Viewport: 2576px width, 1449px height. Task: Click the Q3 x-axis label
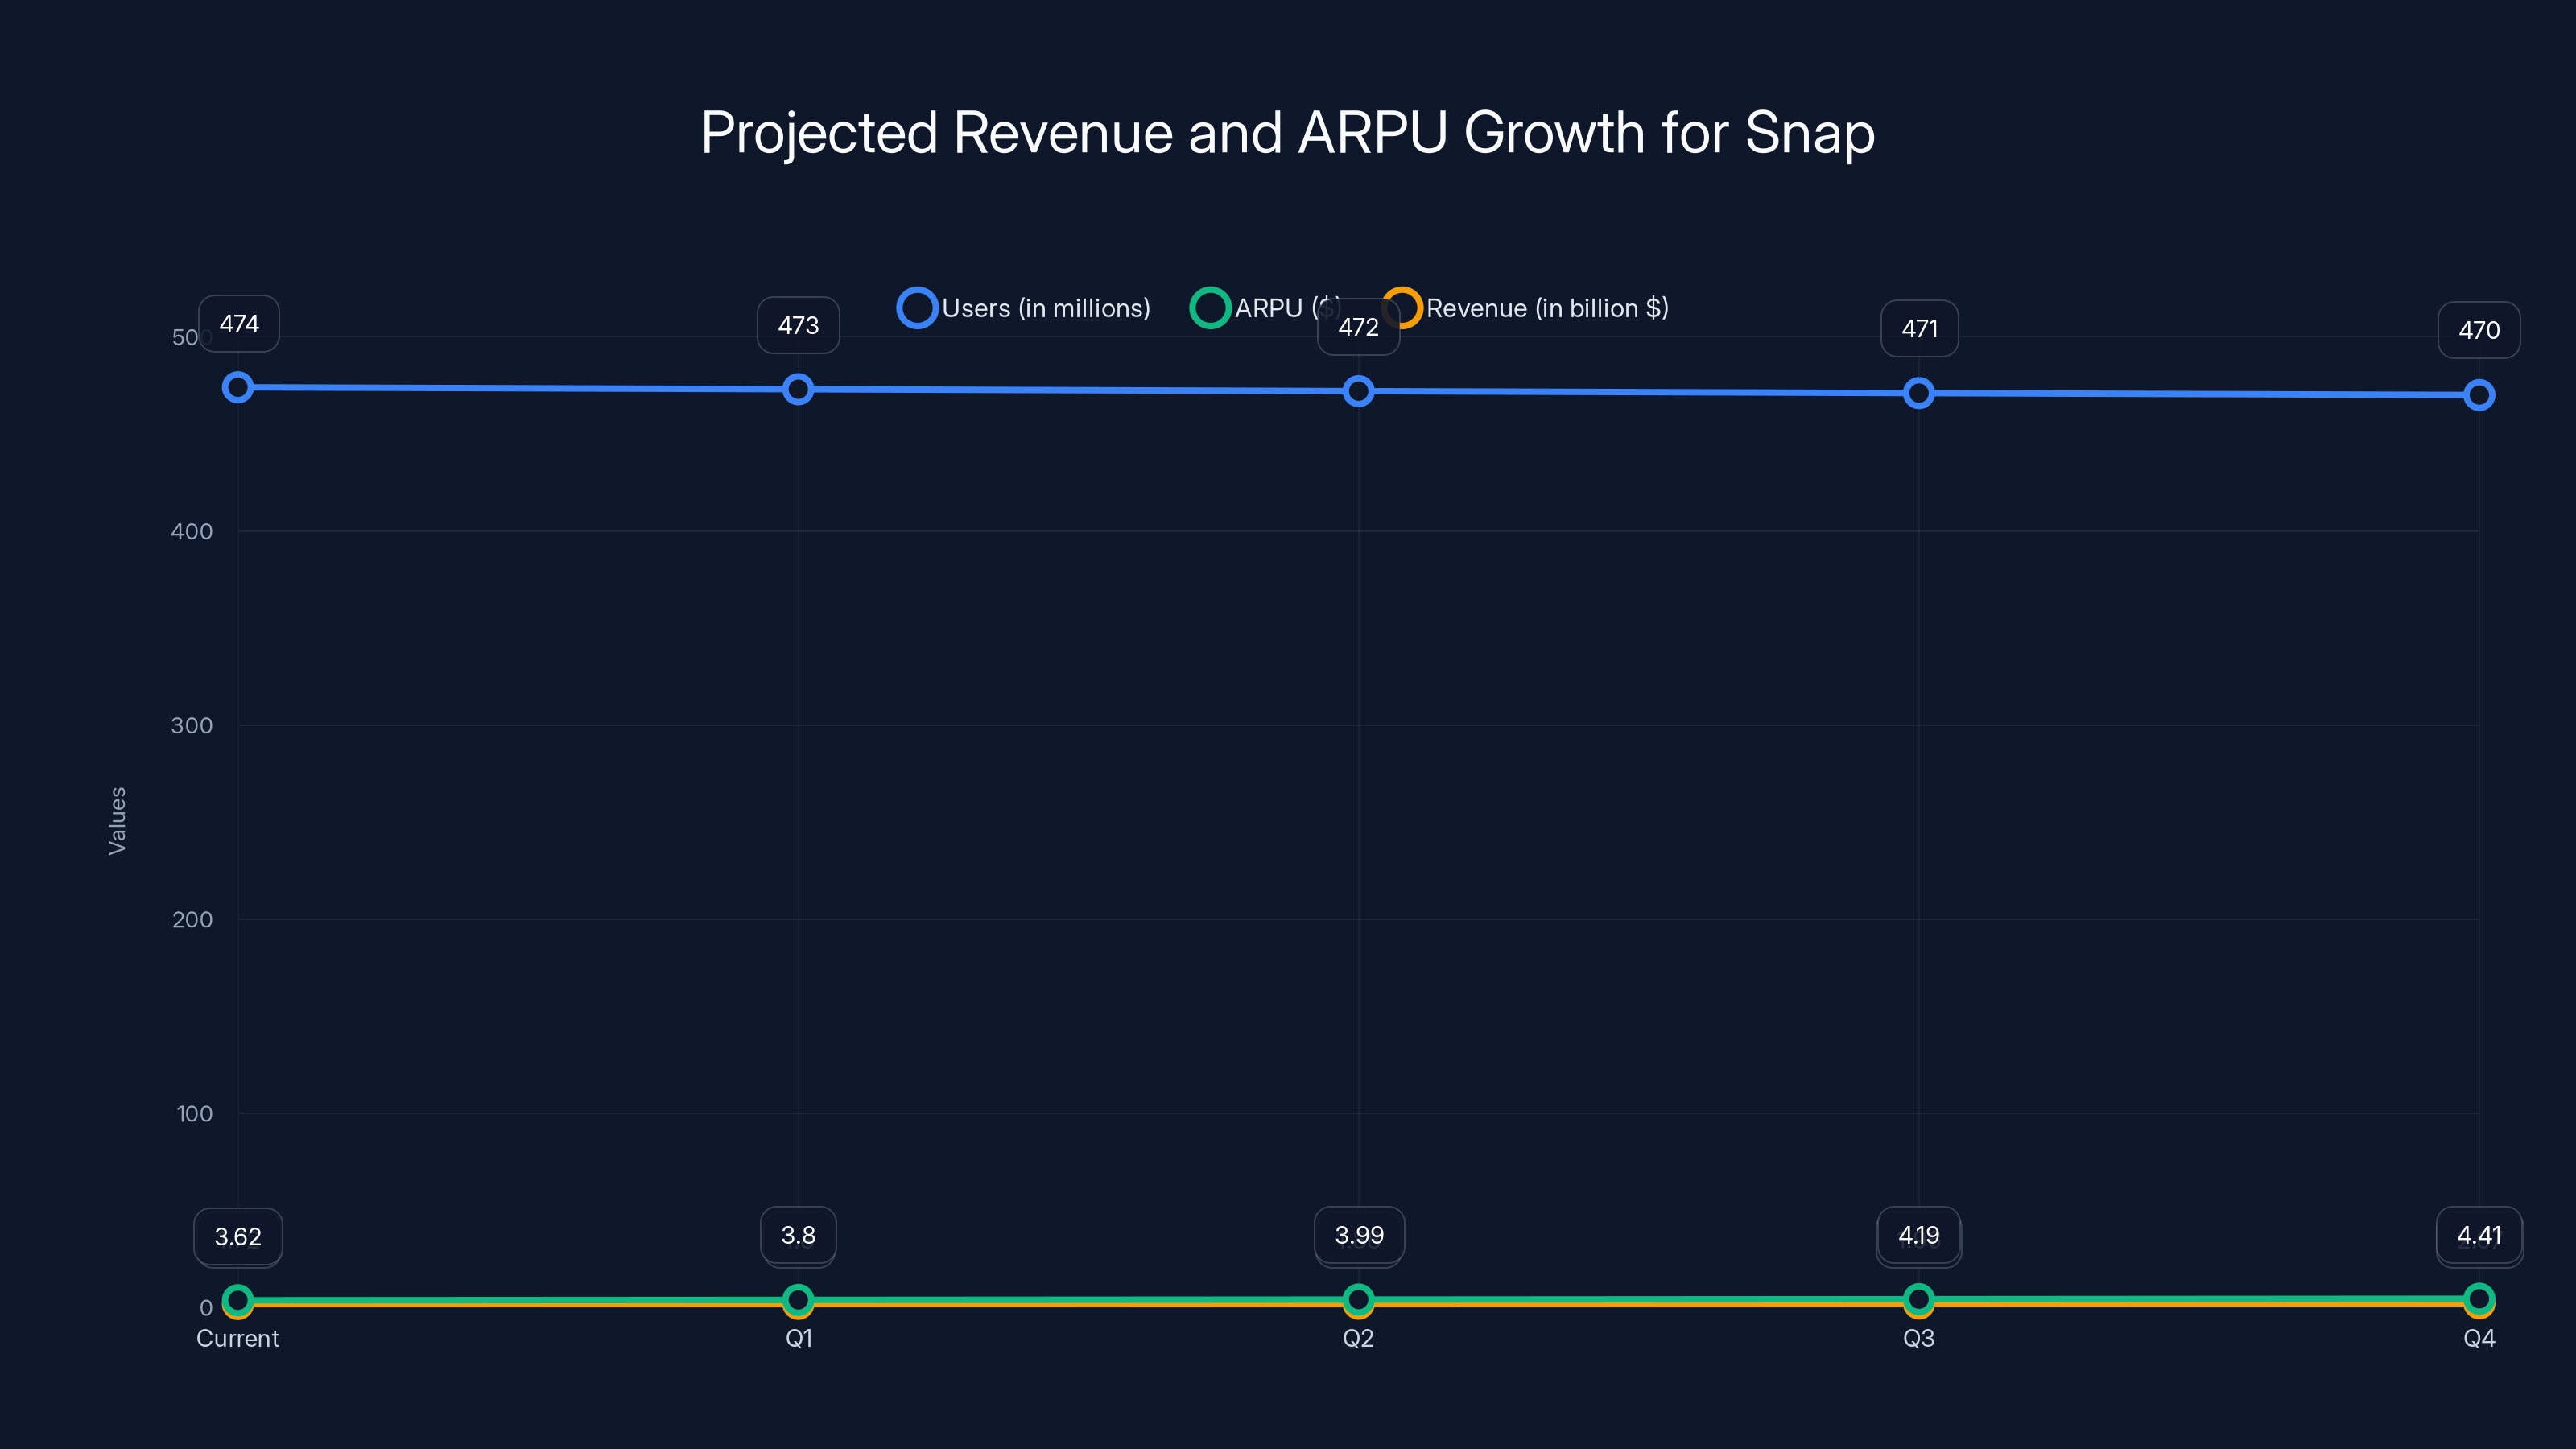[1919, 1338]
